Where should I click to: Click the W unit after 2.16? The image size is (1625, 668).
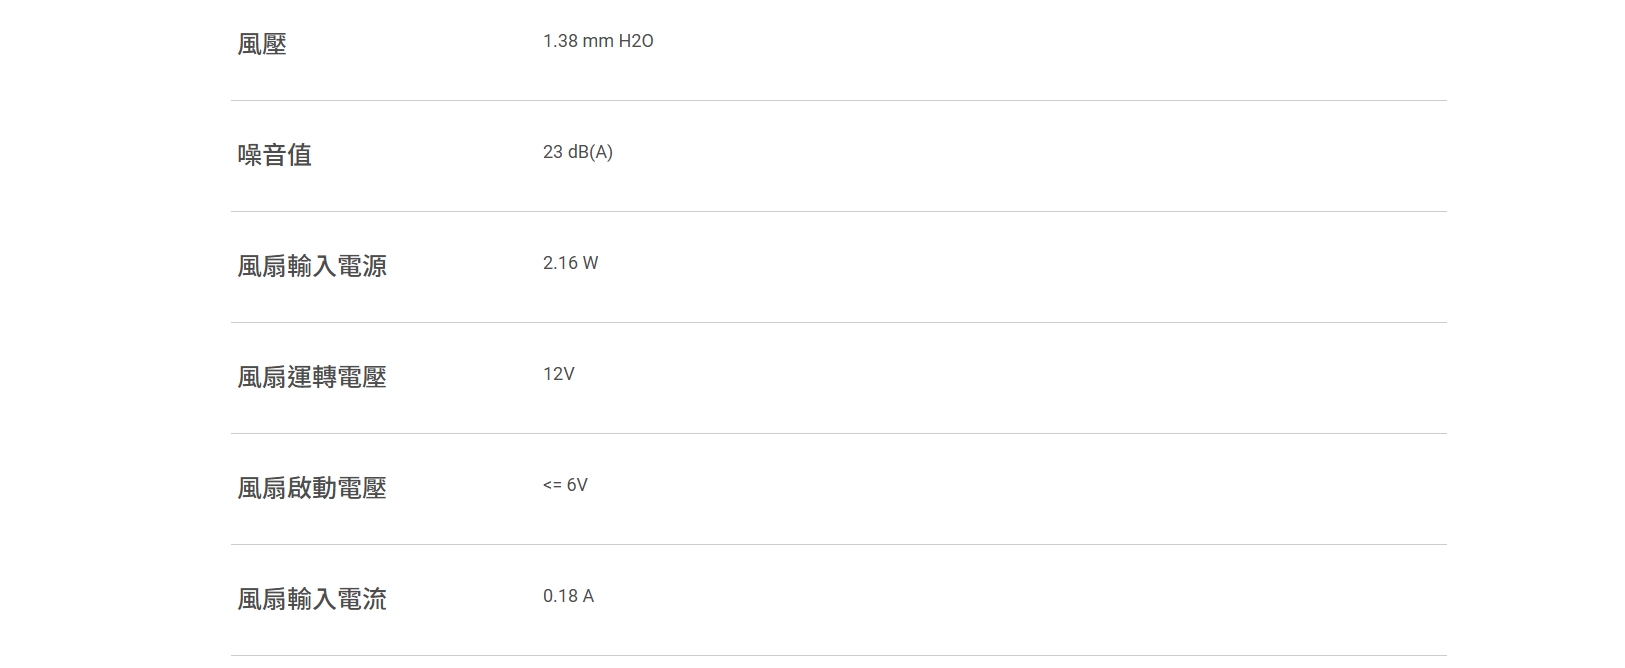click(590, 263)
